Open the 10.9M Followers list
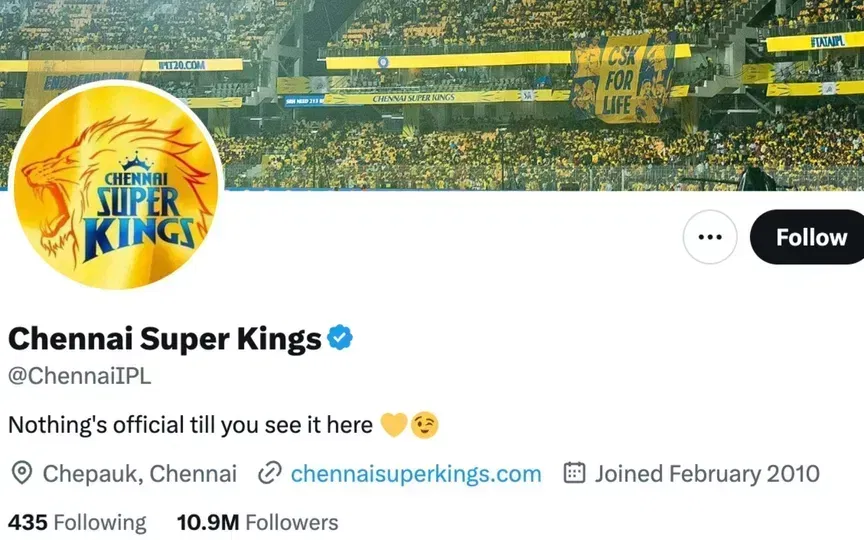 (x=257, y=522)
